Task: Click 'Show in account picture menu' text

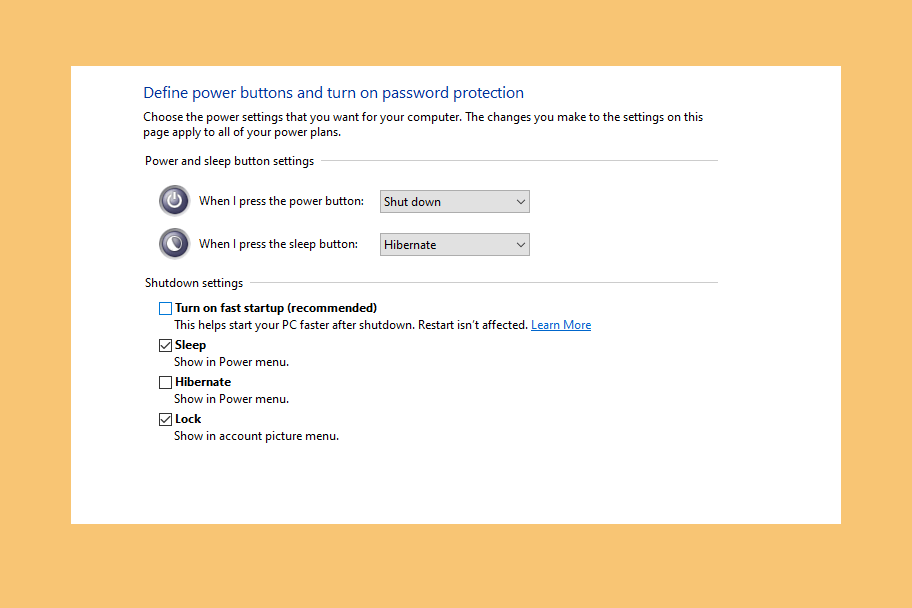Action: click(256, 436)
